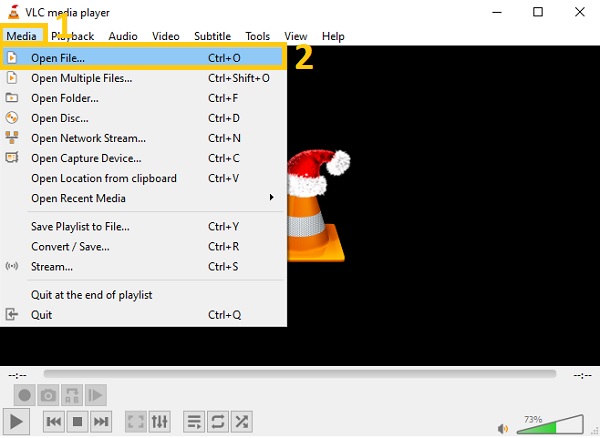Choose Open Multiple Files... entry

[143, 78]
